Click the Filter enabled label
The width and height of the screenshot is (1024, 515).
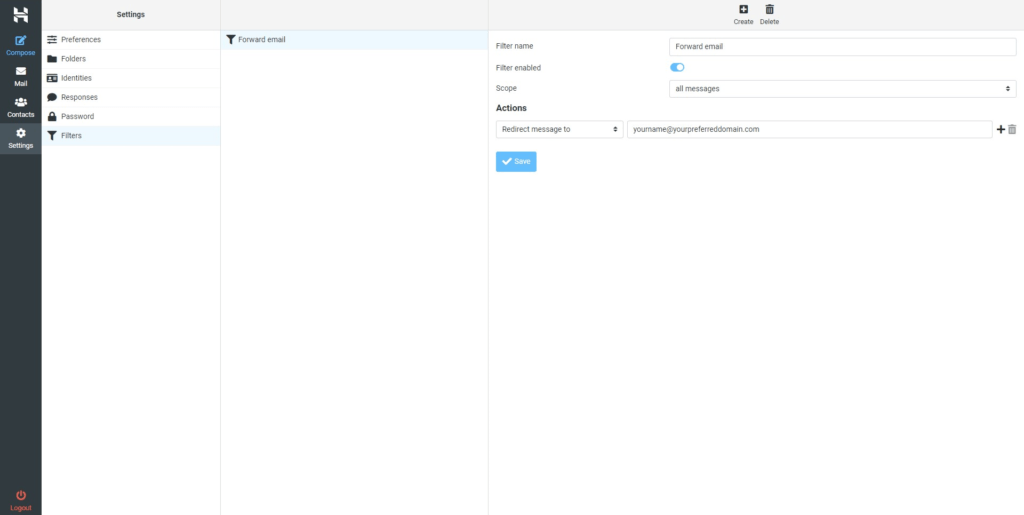pos(519,67)
